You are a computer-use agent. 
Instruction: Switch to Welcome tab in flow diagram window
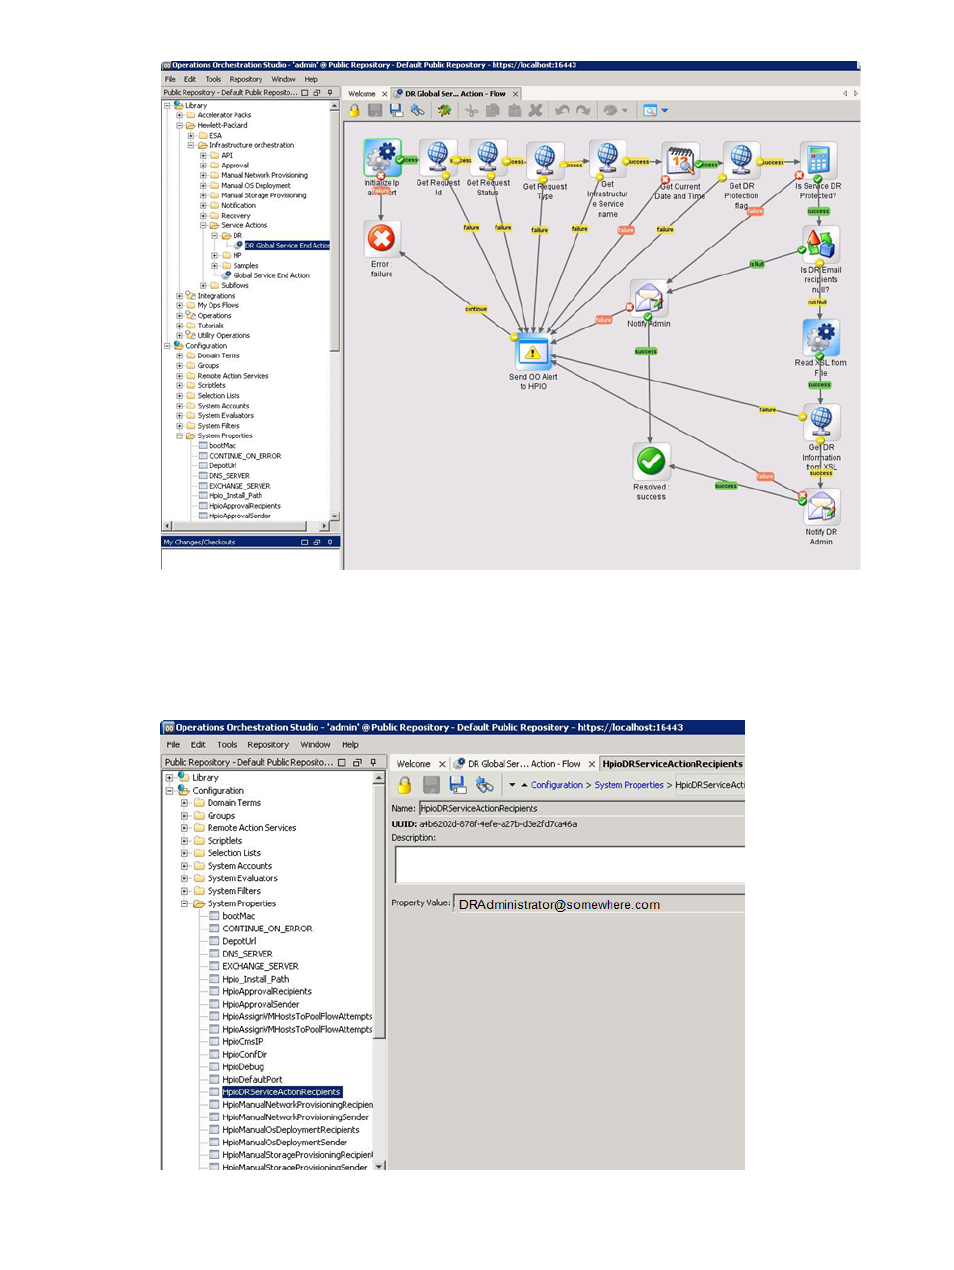click(362, 94)
